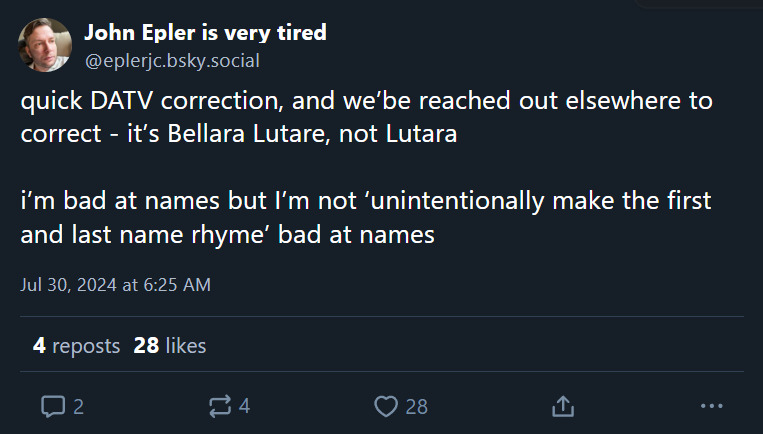
Task: Visit the @eplerjc.bsky.social handle link
Action: point(172,61)
